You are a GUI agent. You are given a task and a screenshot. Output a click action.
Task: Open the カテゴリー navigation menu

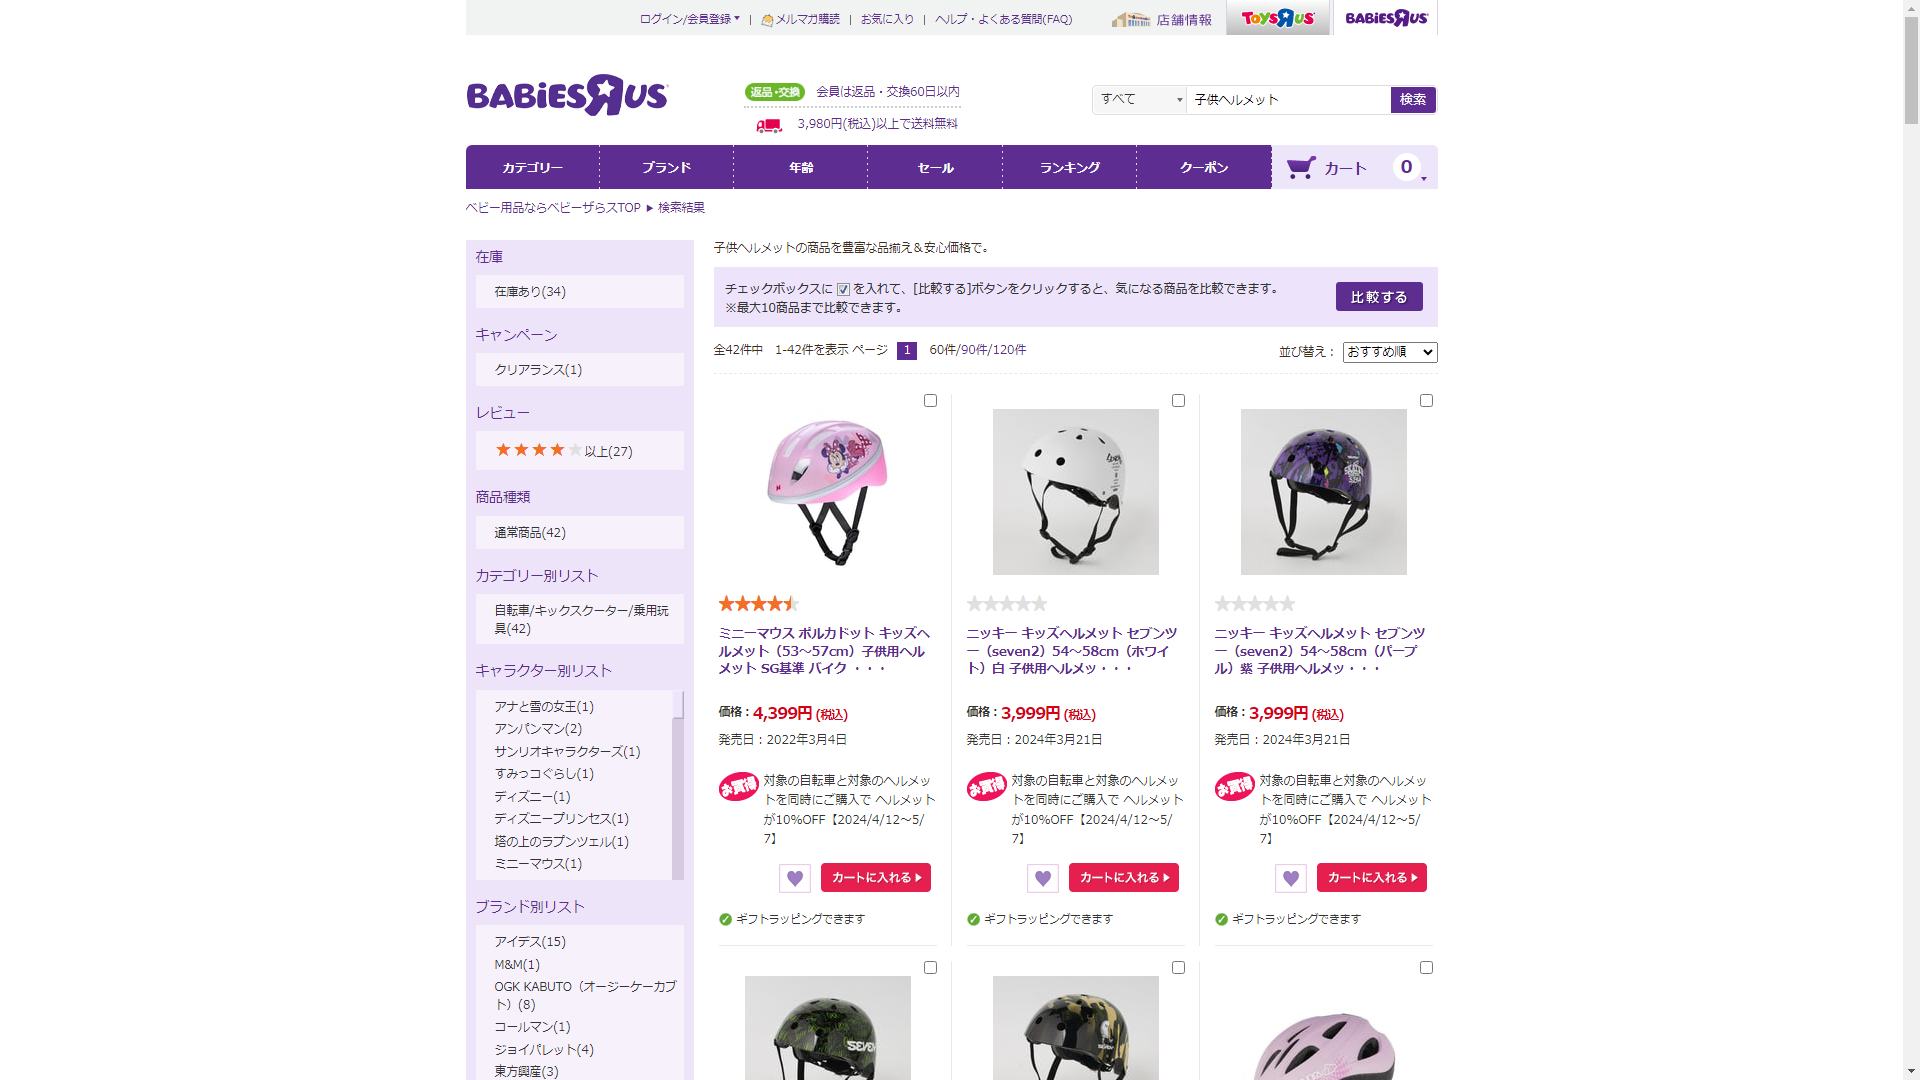(532, 167)
